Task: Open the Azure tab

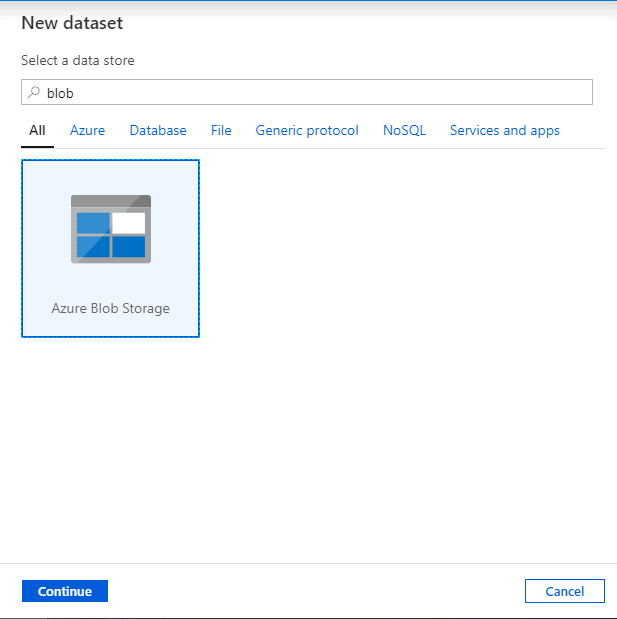Action: tap(87, 130)
